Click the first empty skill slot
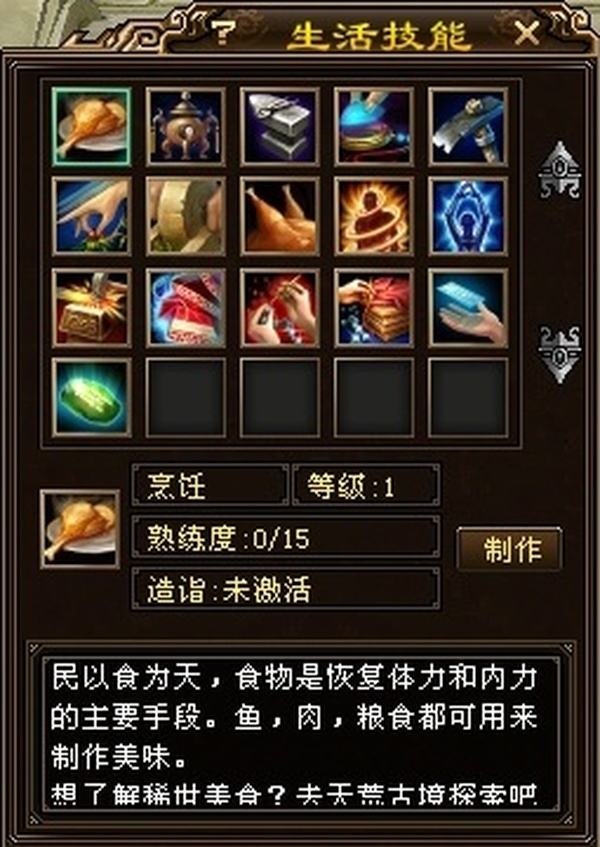The width and height of the screenshot is (600, 847). 185,398
